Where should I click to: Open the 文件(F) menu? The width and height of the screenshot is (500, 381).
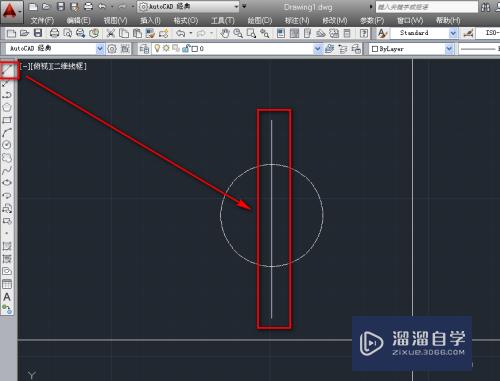click(x=43, y=21)
